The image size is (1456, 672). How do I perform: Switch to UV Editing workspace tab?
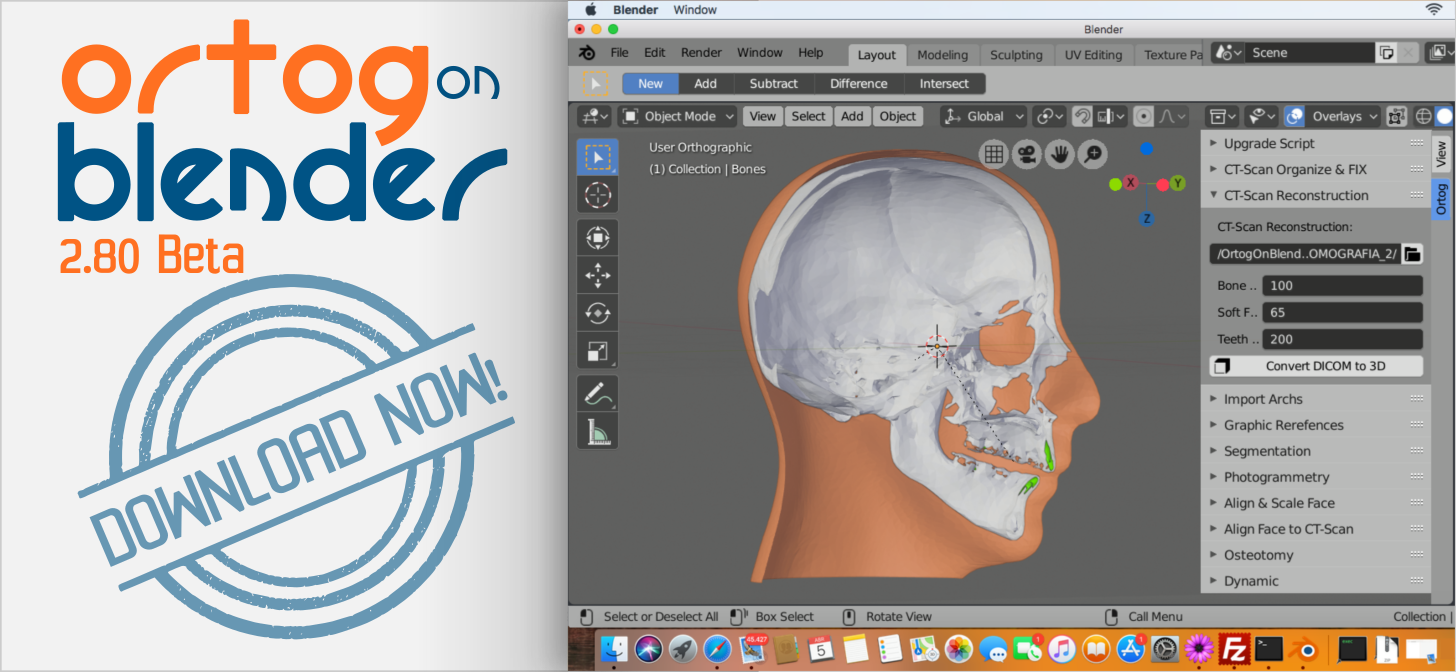point(1093,55)
